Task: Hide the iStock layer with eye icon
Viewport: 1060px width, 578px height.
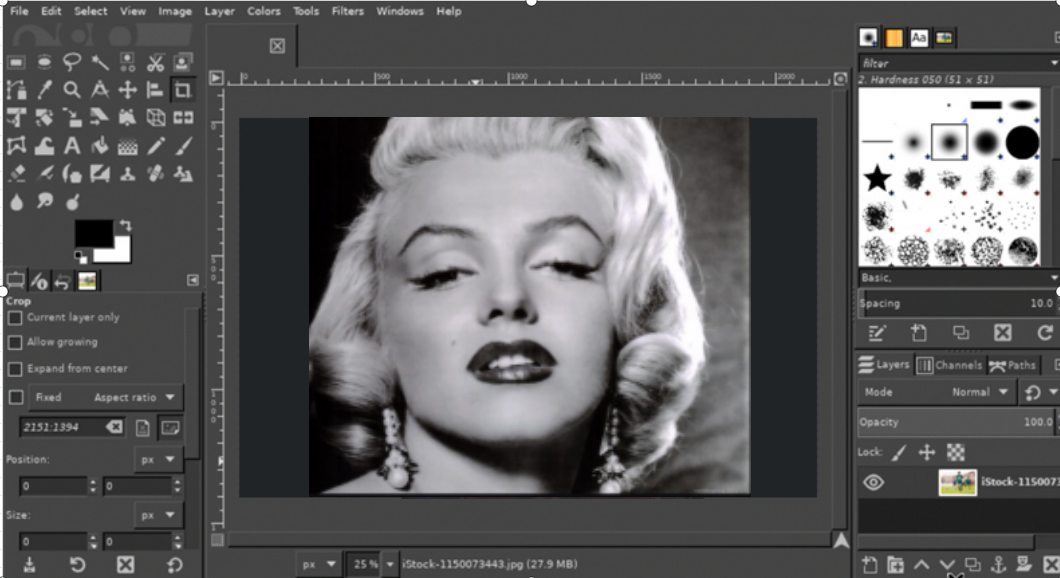Action: [x=873, y=483]
